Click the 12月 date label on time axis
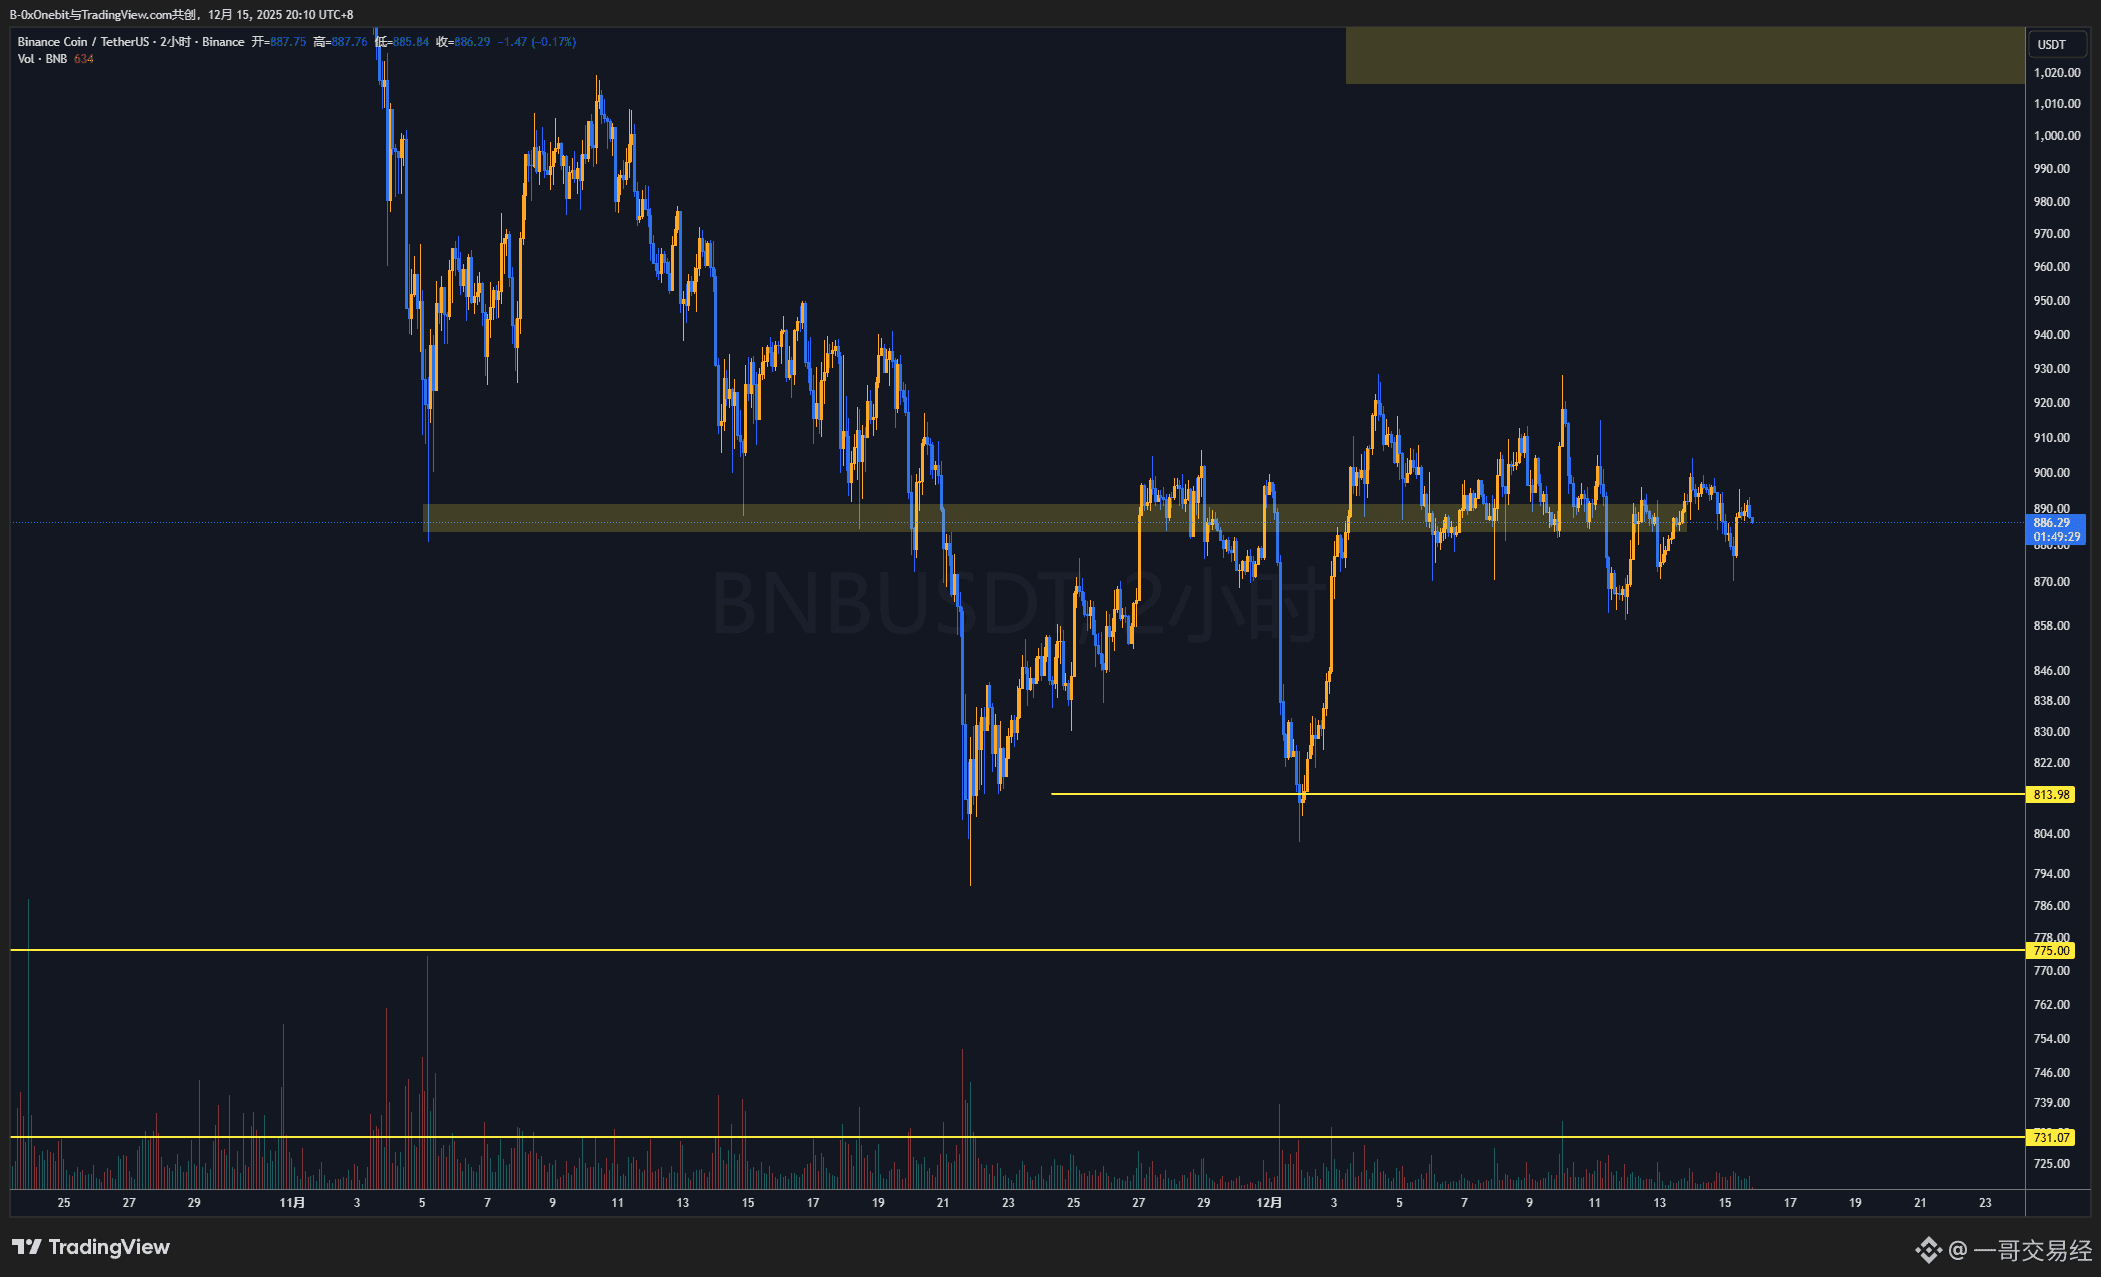 tap(1268, 1203)
